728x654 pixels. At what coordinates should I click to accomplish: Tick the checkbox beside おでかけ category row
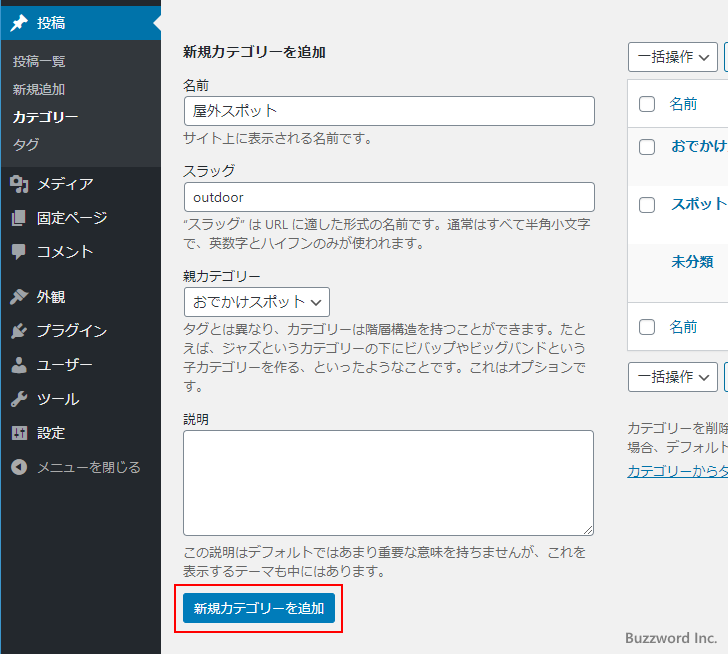pyautogui.click(x=647, y=146)
